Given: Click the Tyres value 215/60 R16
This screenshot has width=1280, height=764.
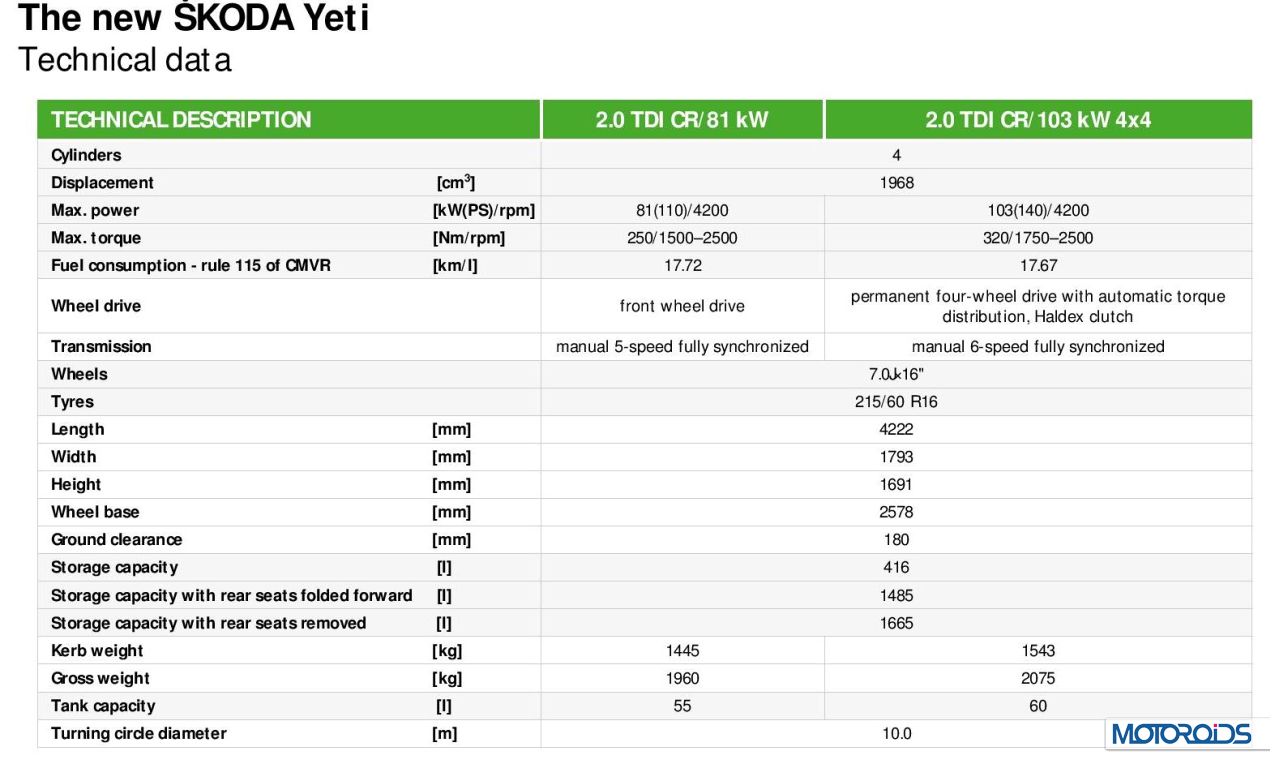Looking at the screenshot, I should (x=897, y=402).
